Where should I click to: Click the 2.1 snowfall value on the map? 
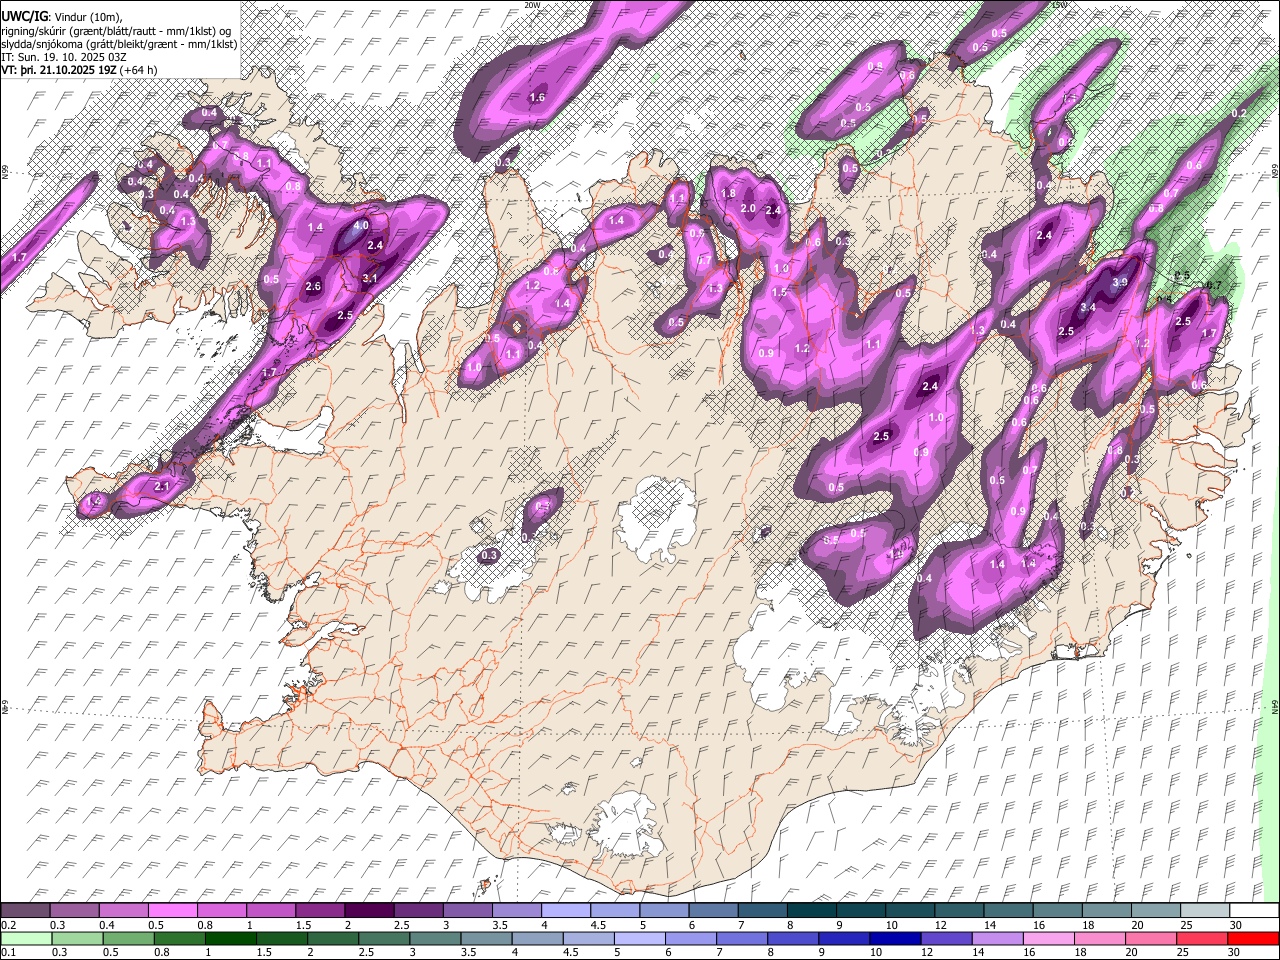163,486
